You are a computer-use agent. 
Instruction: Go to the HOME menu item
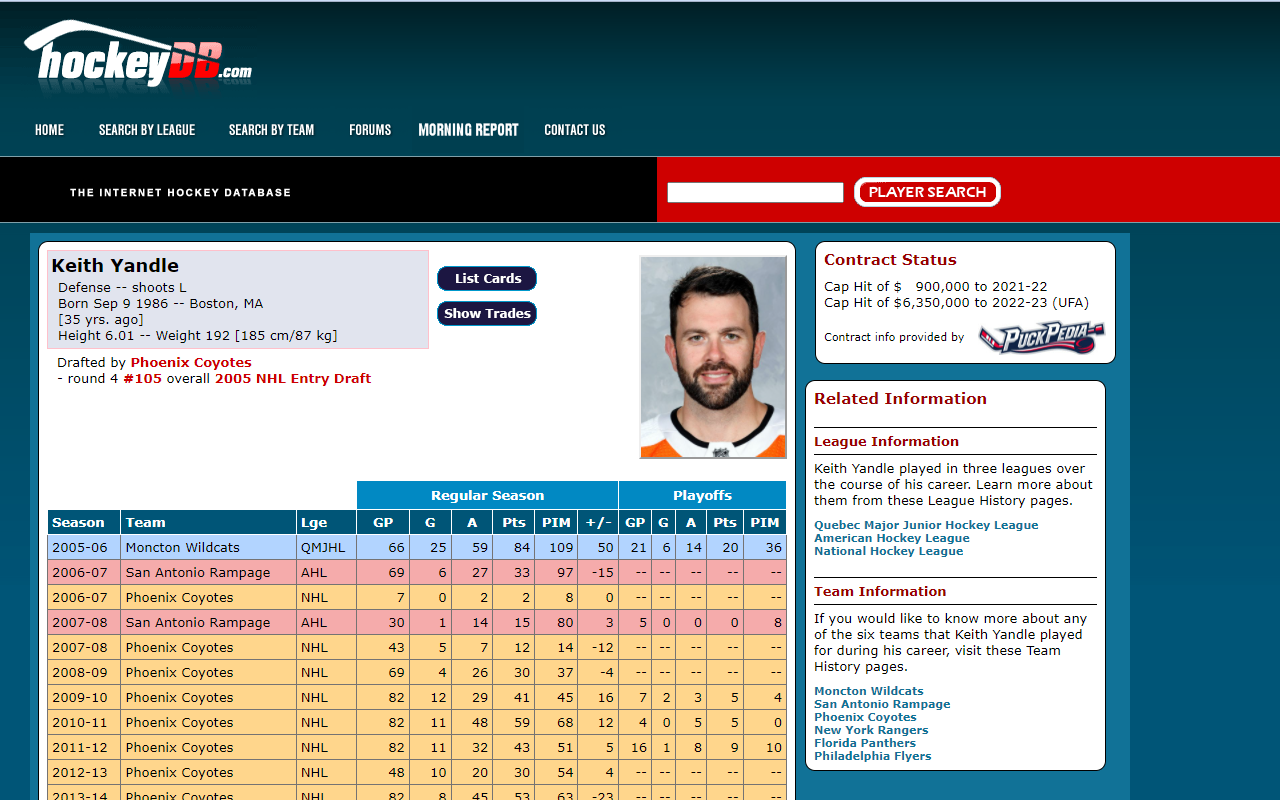coord(49,130)
